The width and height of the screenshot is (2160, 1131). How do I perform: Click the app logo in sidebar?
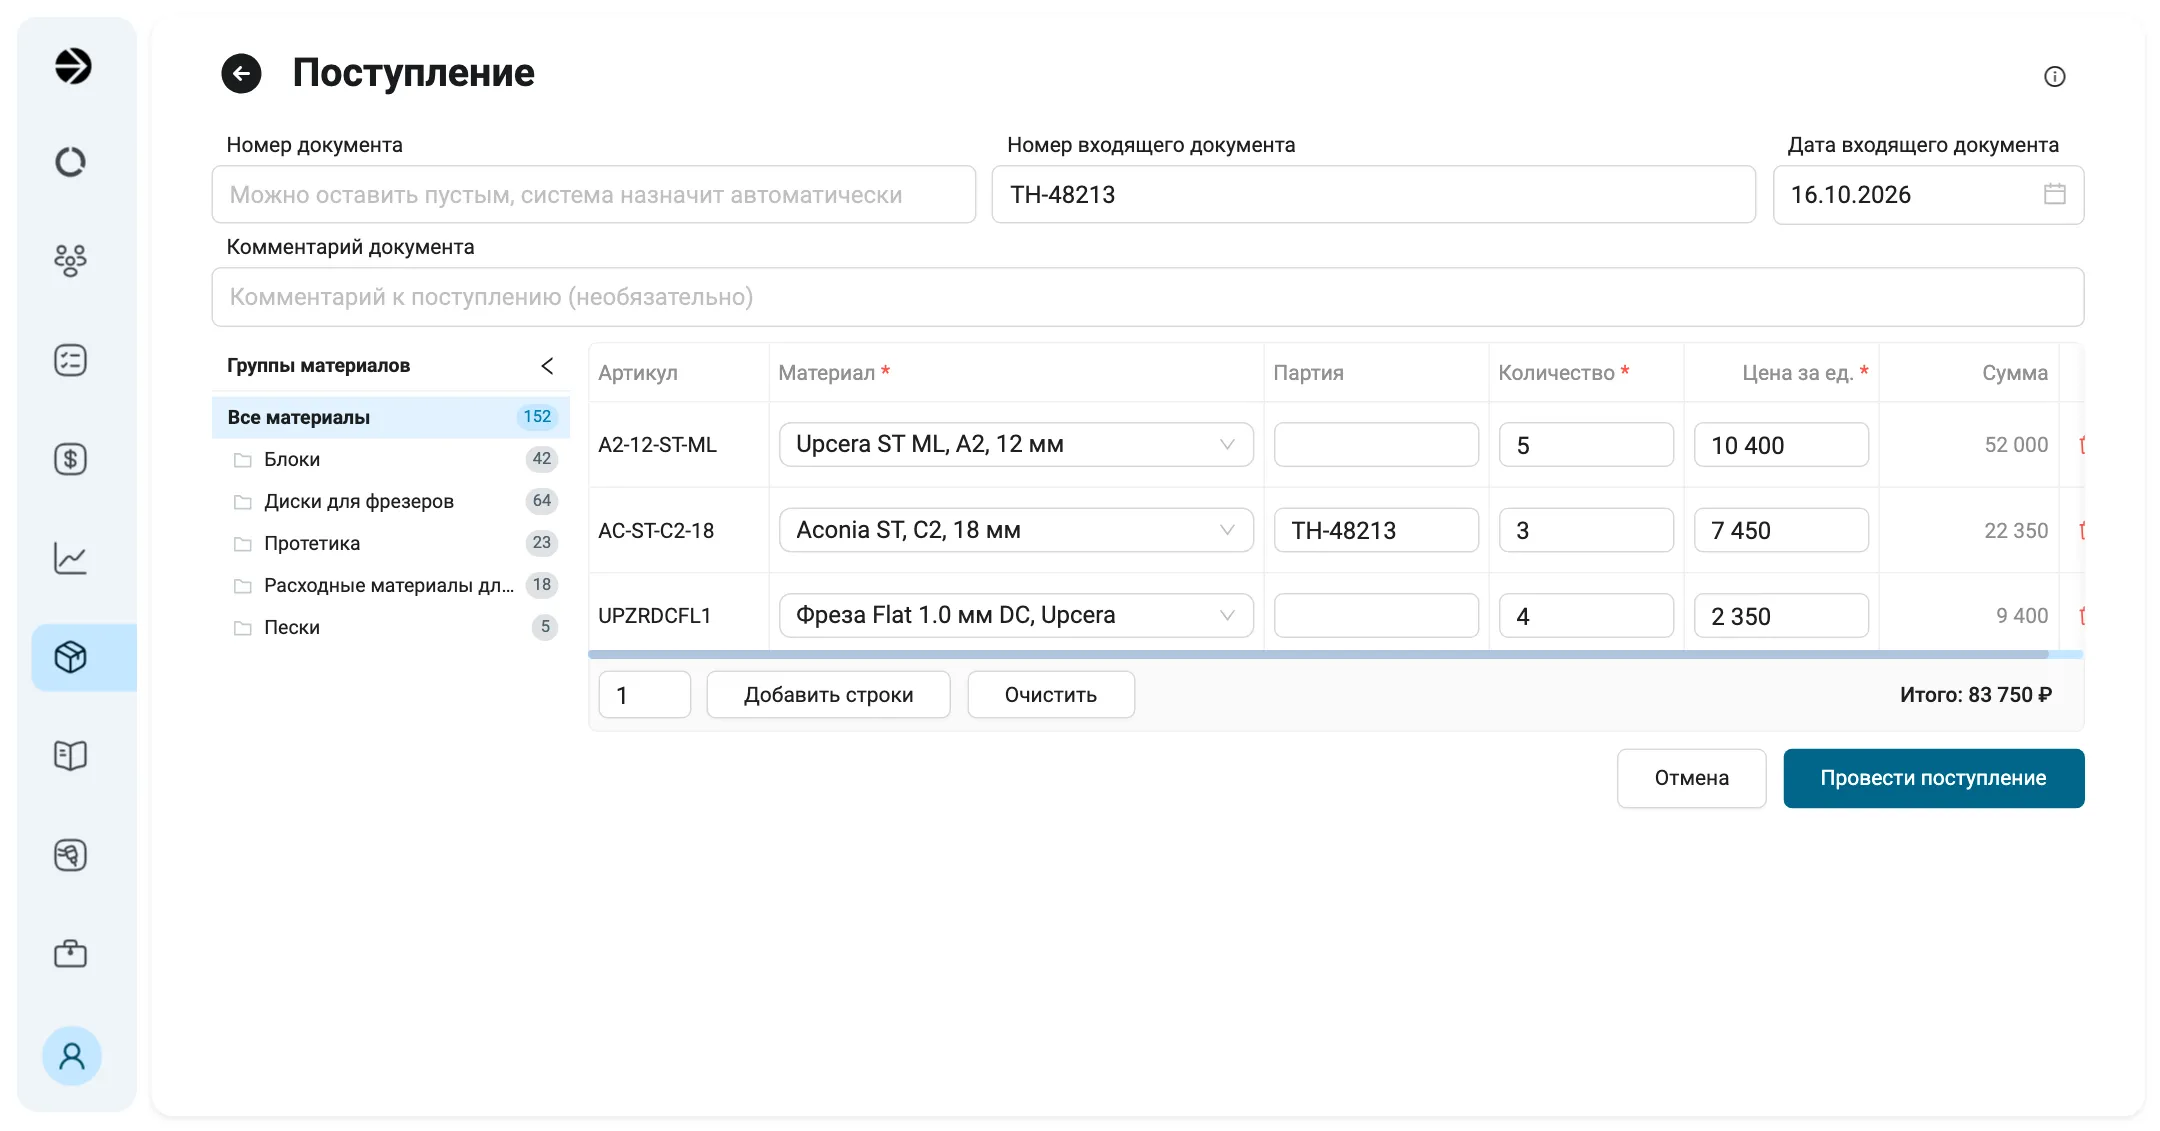tap(72, 66)
